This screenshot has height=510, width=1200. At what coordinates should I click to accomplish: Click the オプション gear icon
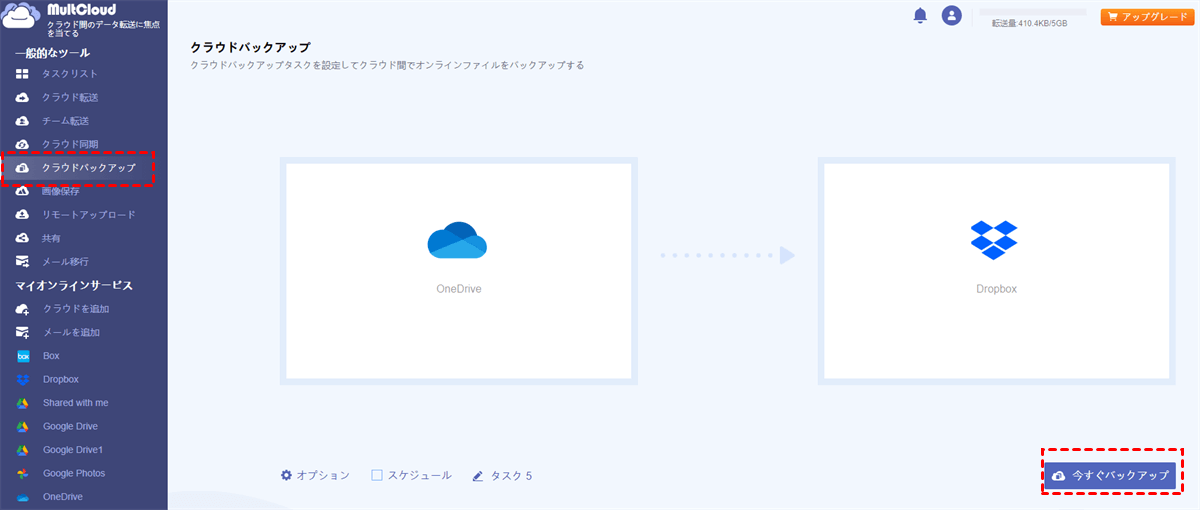286,476
